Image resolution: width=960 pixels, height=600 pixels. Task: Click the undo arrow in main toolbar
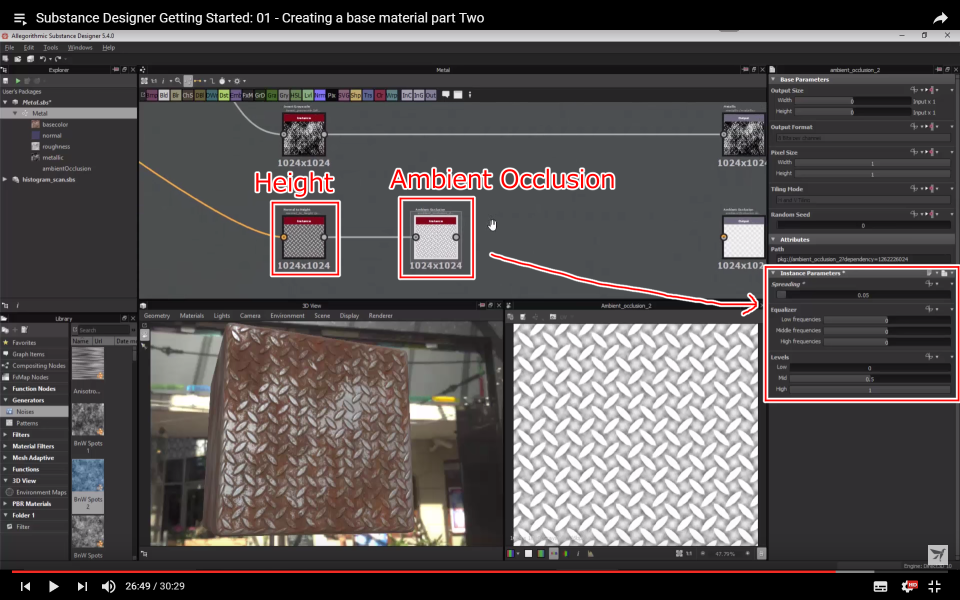[x=43, y=59]
